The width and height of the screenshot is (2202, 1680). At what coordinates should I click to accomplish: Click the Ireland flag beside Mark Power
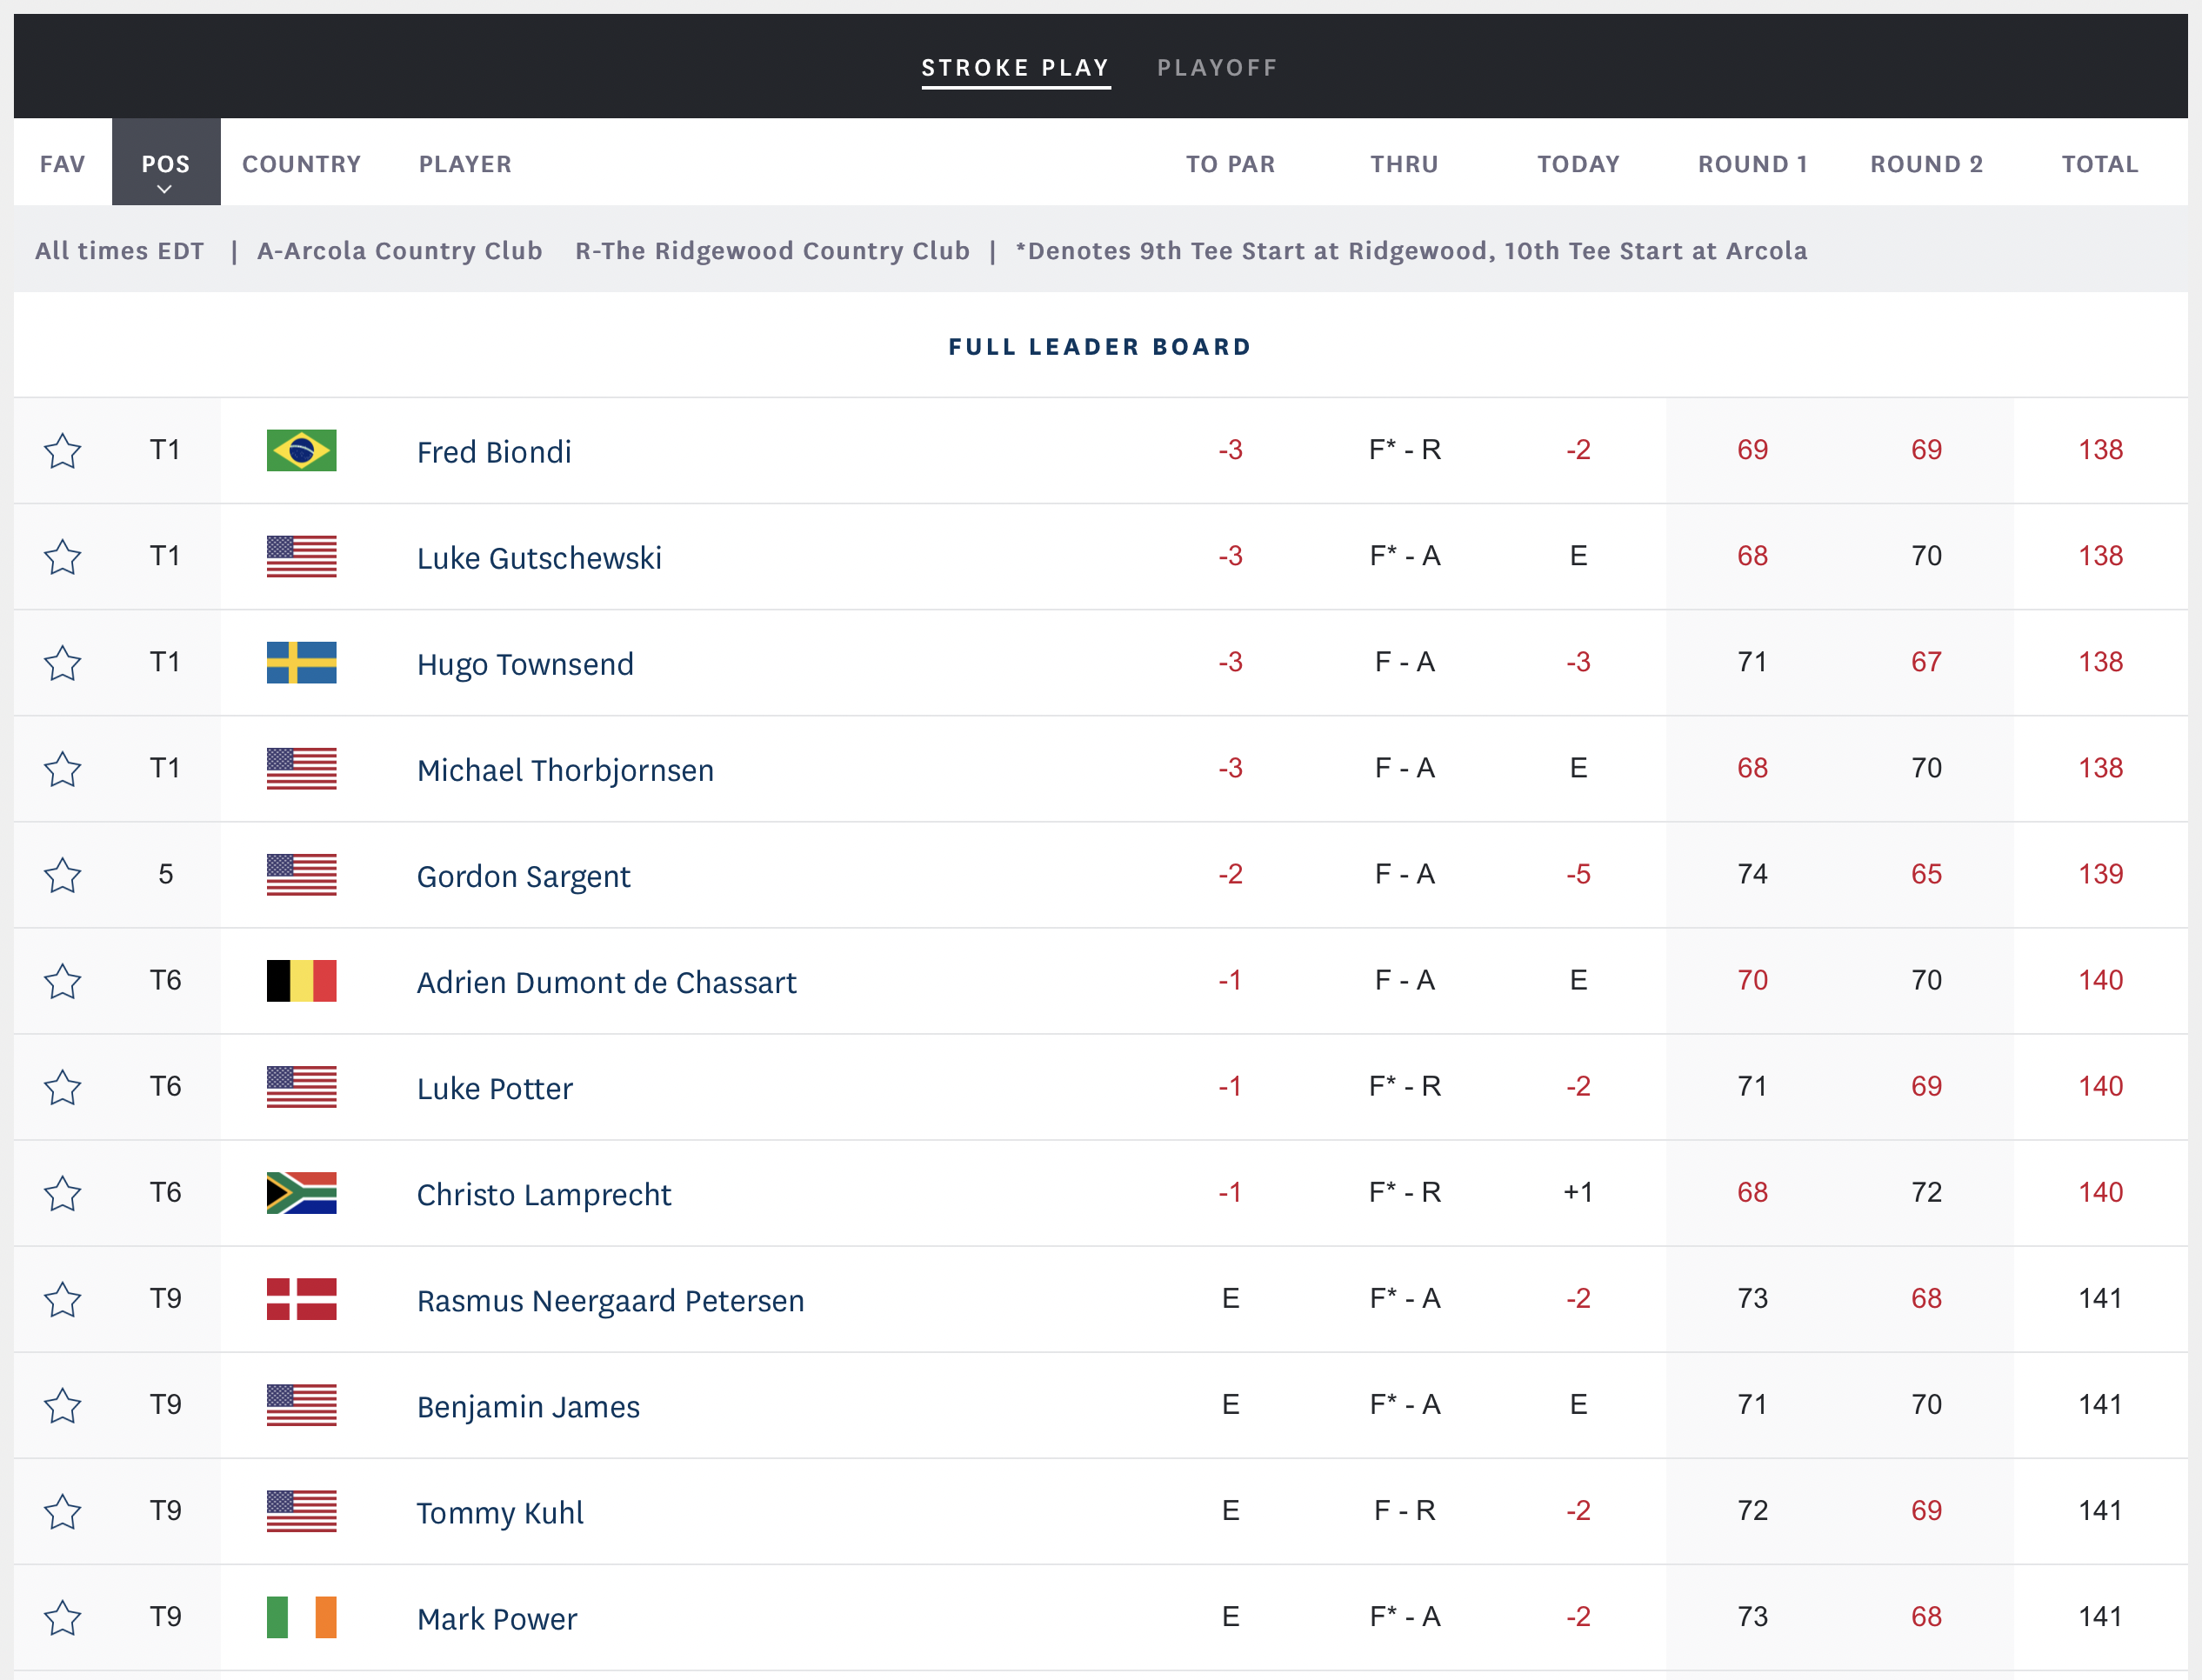pos(301,1617)
